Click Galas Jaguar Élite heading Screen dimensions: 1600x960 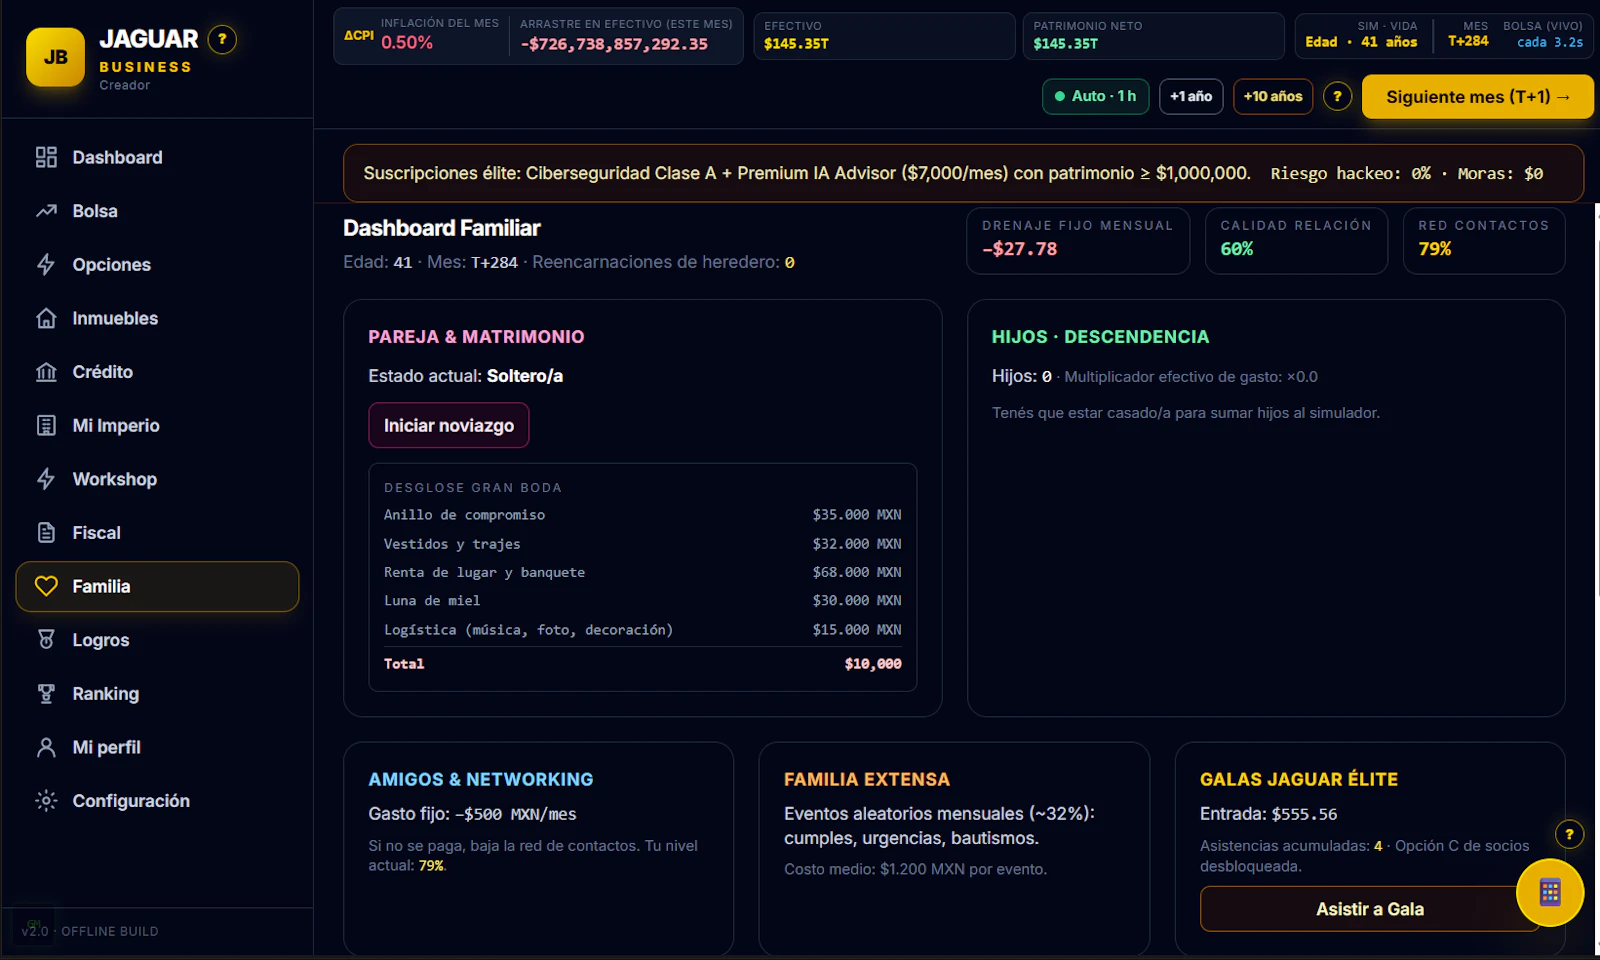coord(1299,779)
